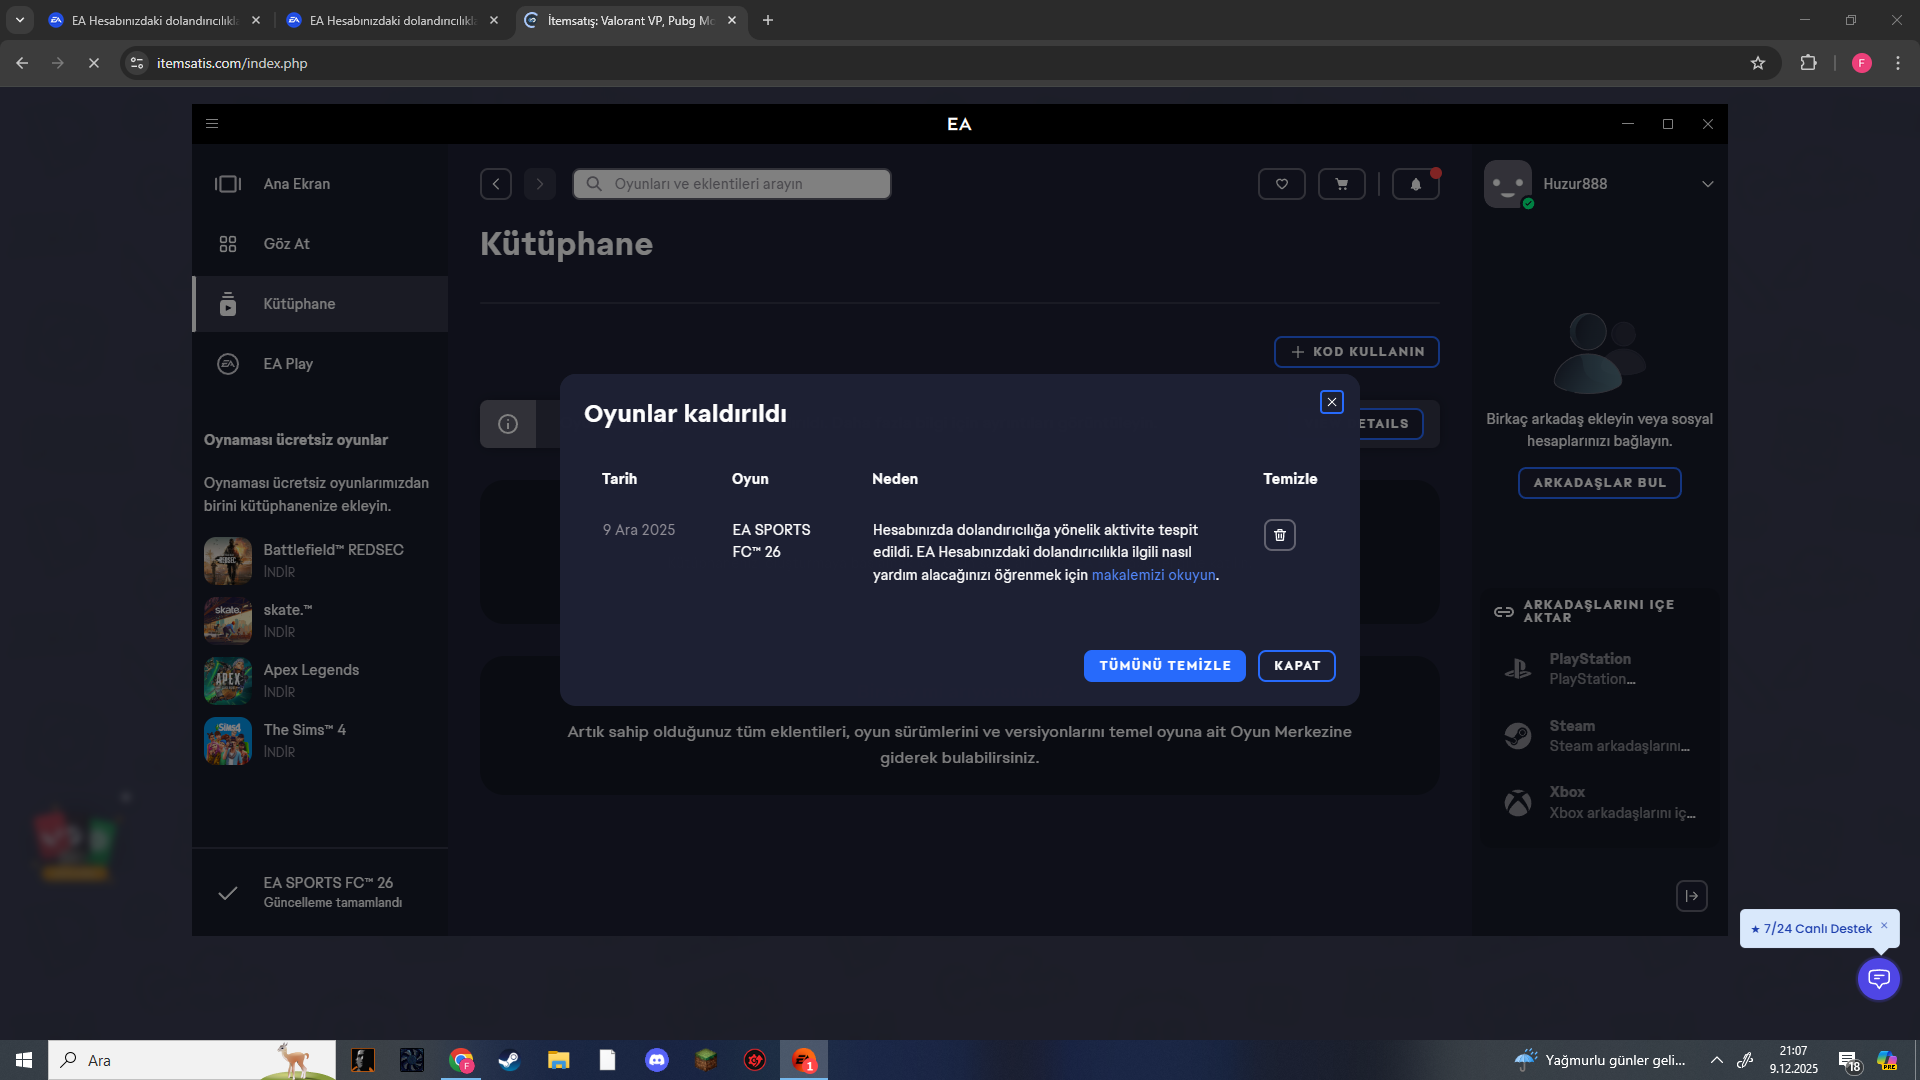This screenshot has height=1080, width=1920.
Task: Open the skate. game thumbnail
Action: click(x=228, y=620)
